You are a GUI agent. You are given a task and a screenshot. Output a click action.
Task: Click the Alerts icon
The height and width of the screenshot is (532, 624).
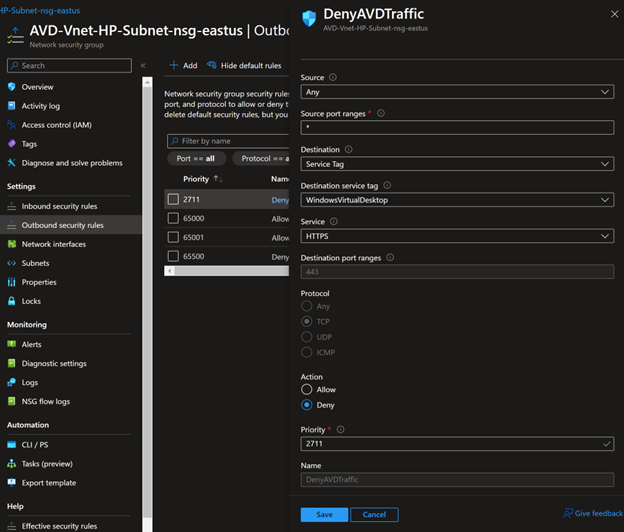click(12, 344)
